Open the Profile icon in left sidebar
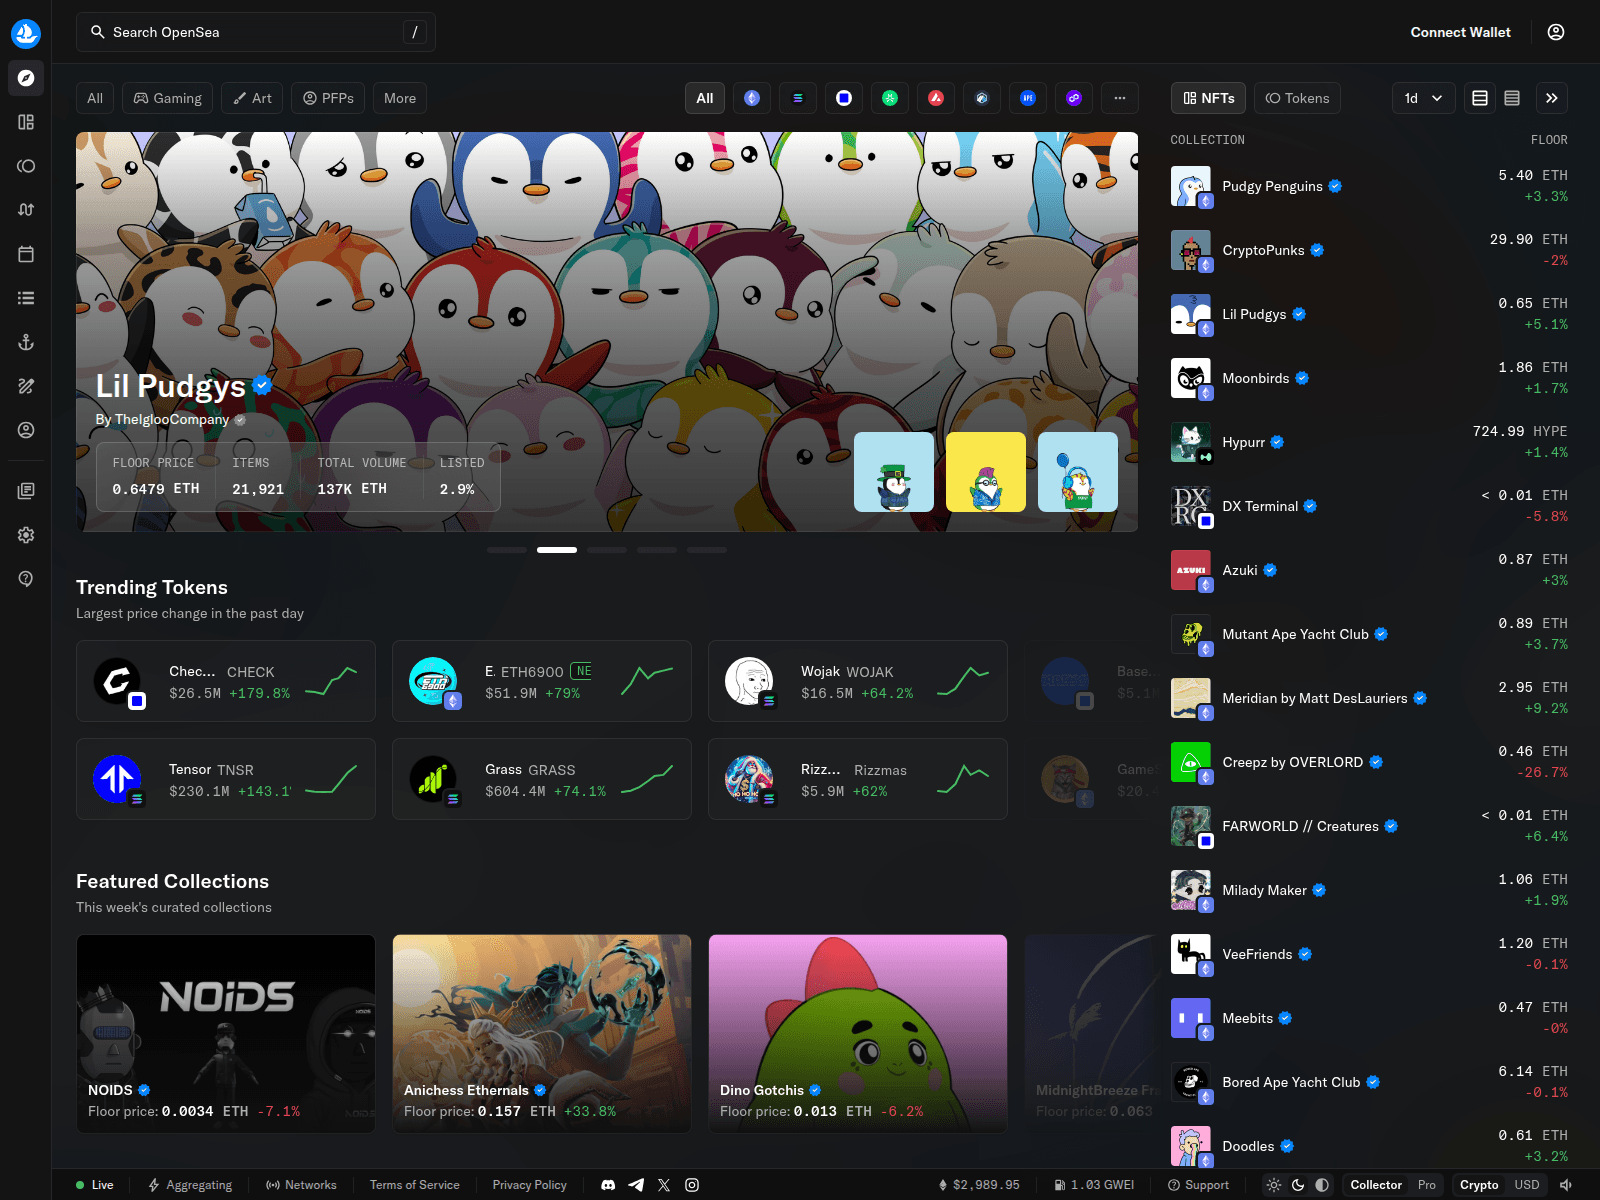This screenshot has width=1600, height=1200. (x=26, y=430)
